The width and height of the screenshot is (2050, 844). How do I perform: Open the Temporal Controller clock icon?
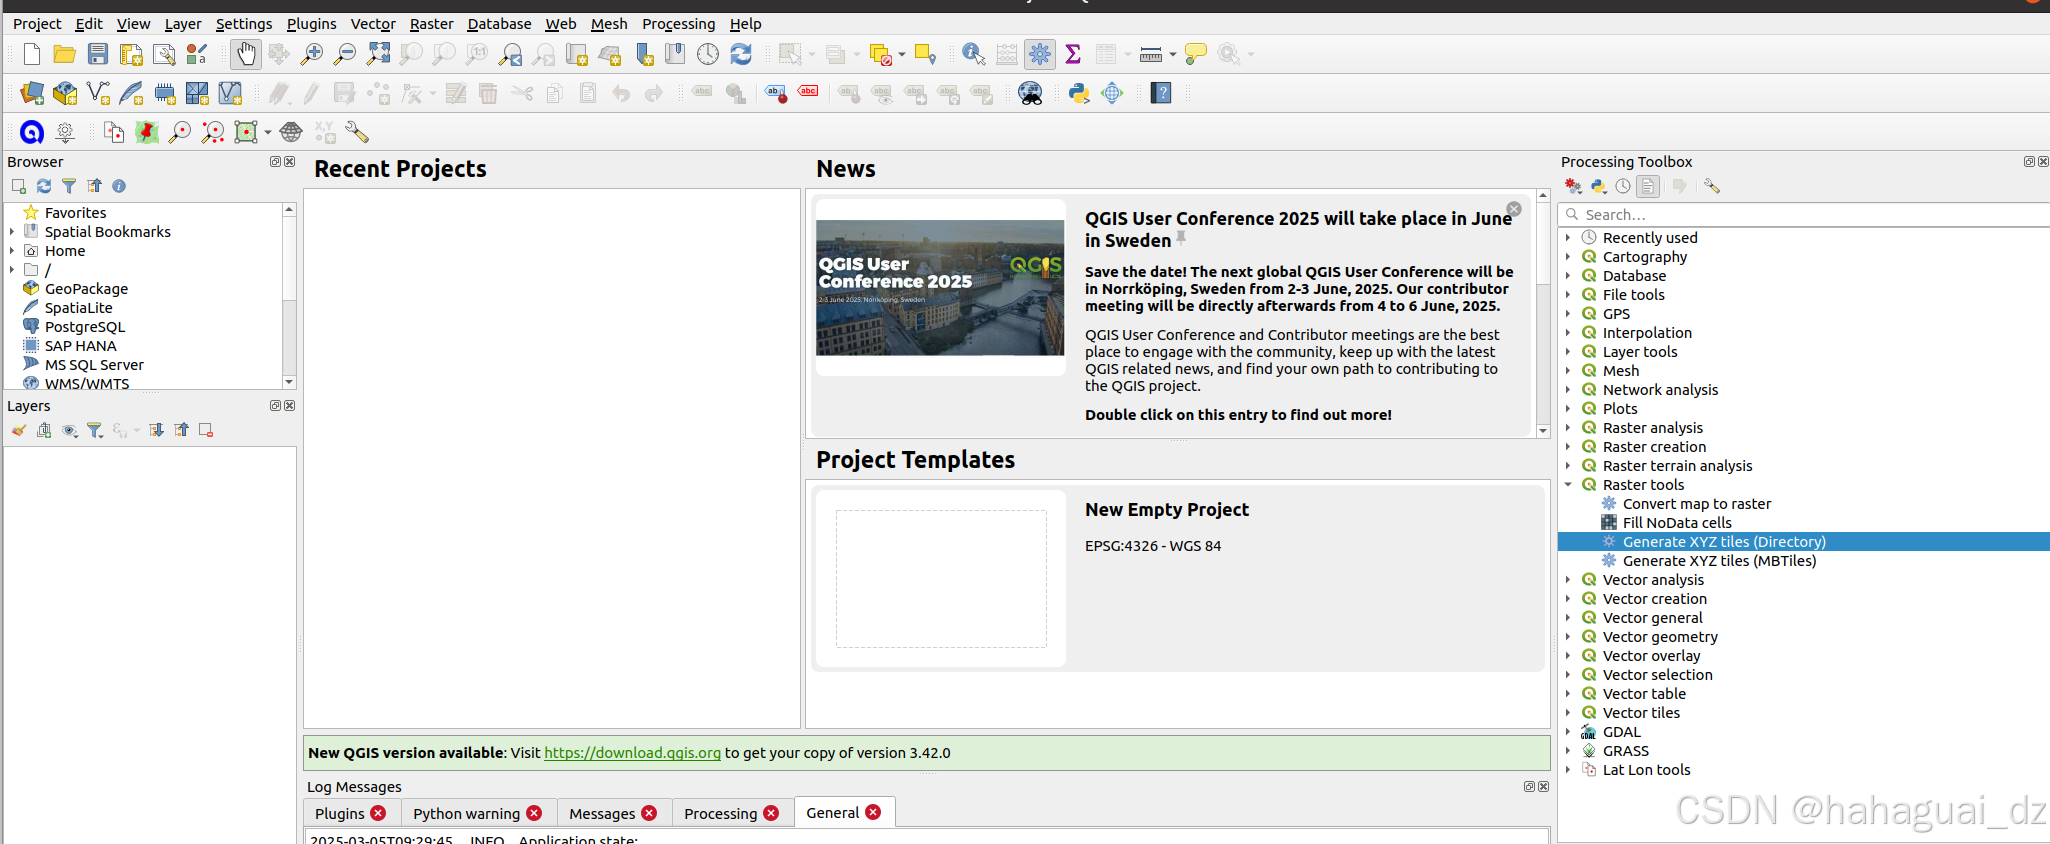pyautogui.click(x=708, y=54)
